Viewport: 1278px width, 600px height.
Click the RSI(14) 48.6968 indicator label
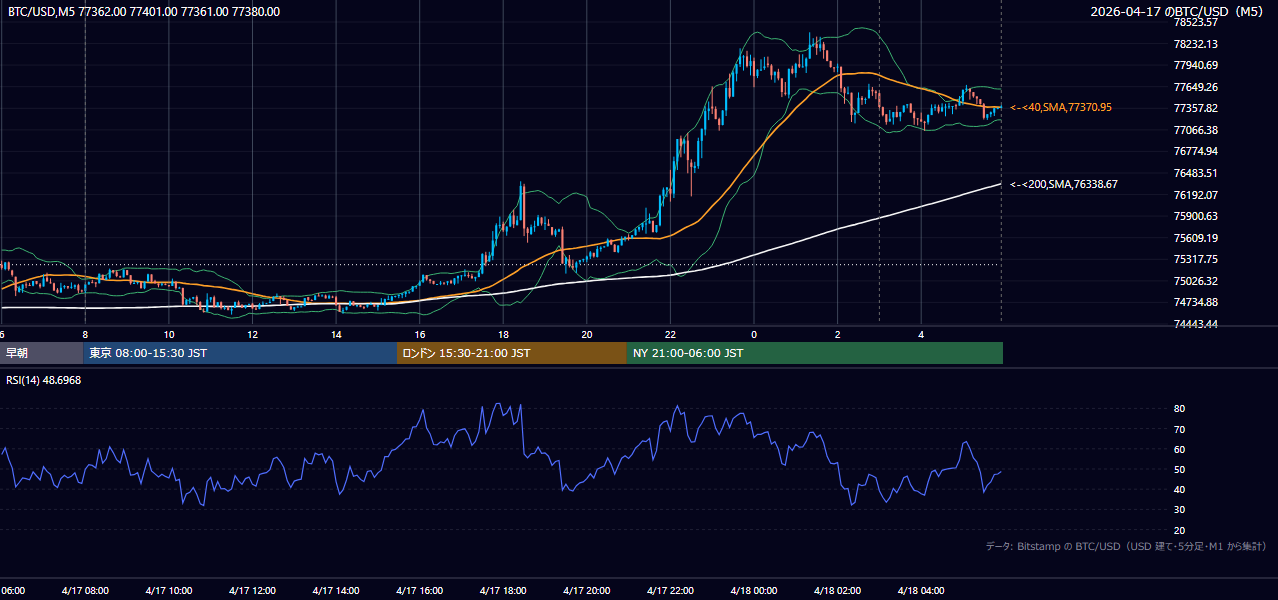coord(44,380)
